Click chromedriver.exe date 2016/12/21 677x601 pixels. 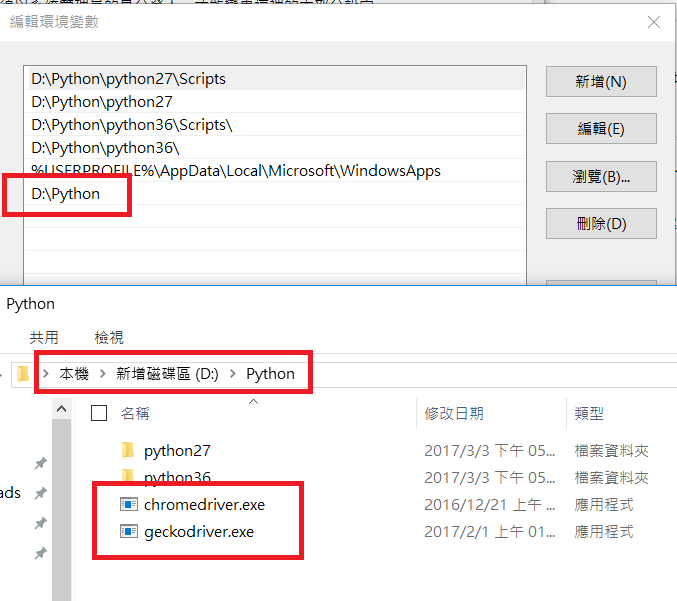[x=489, y=504]
